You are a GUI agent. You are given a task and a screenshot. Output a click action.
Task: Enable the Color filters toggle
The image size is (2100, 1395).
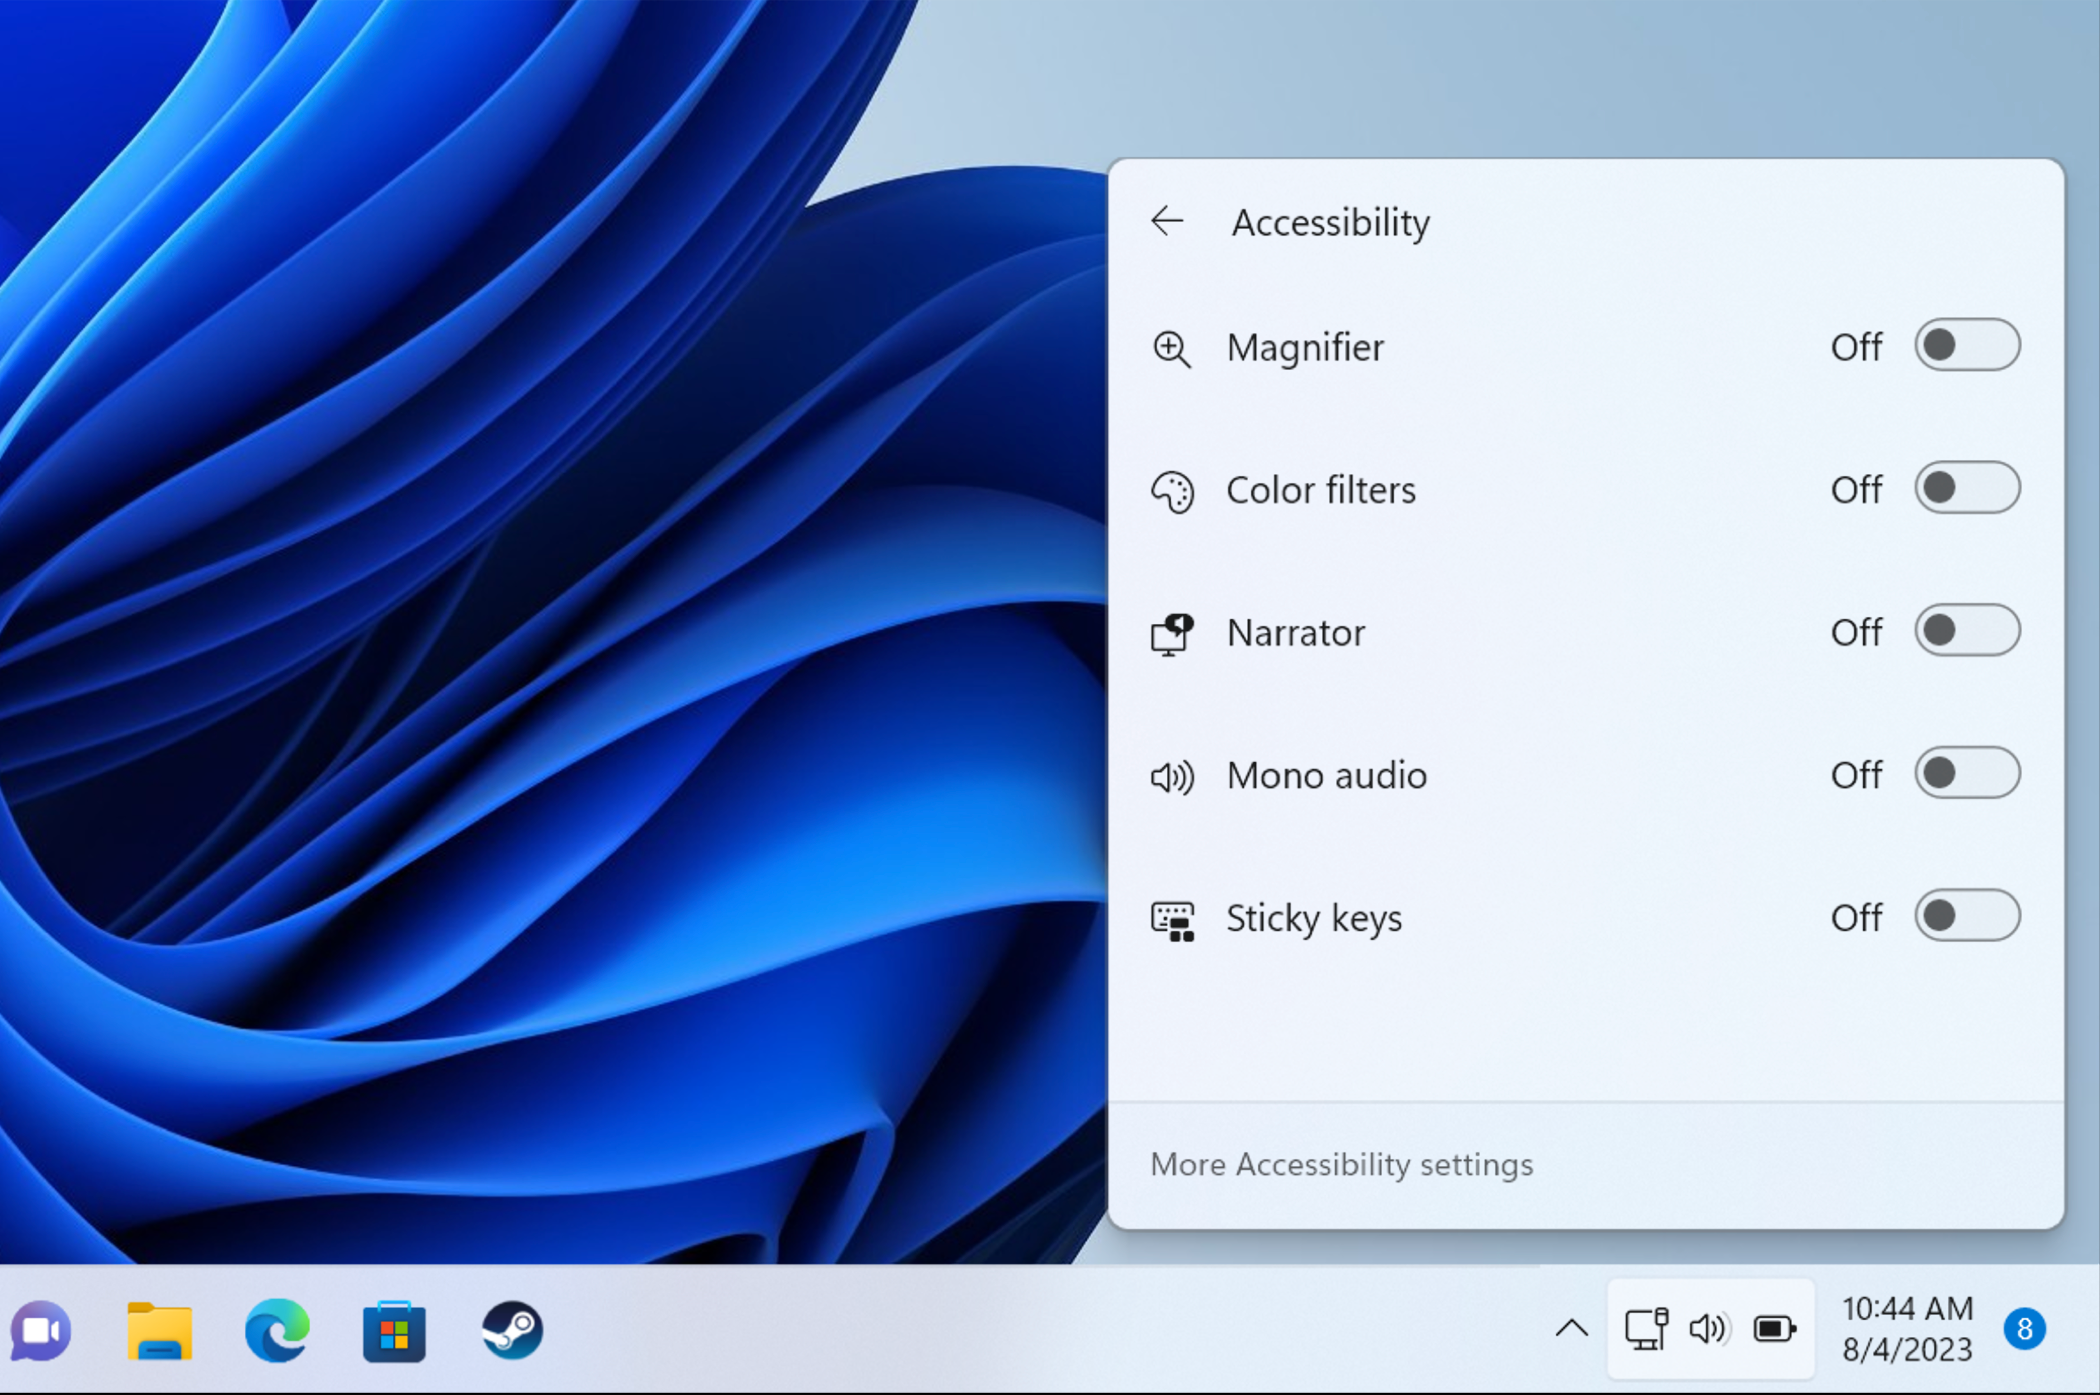1966,488
